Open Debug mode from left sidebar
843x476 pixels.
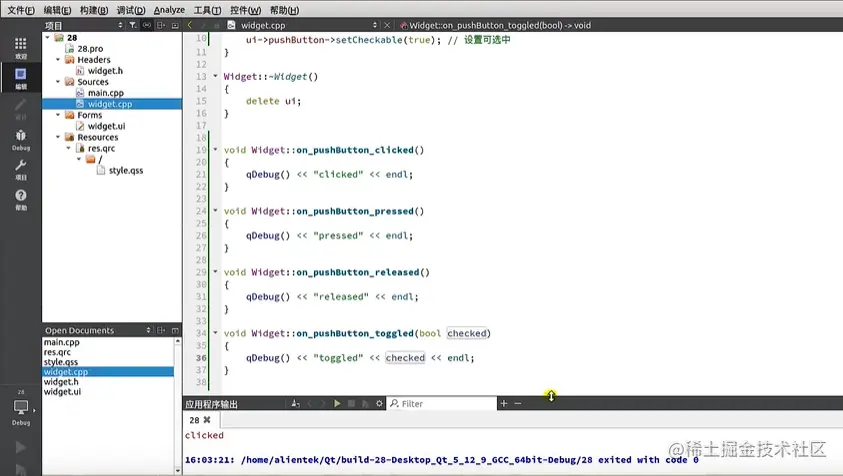20,139
